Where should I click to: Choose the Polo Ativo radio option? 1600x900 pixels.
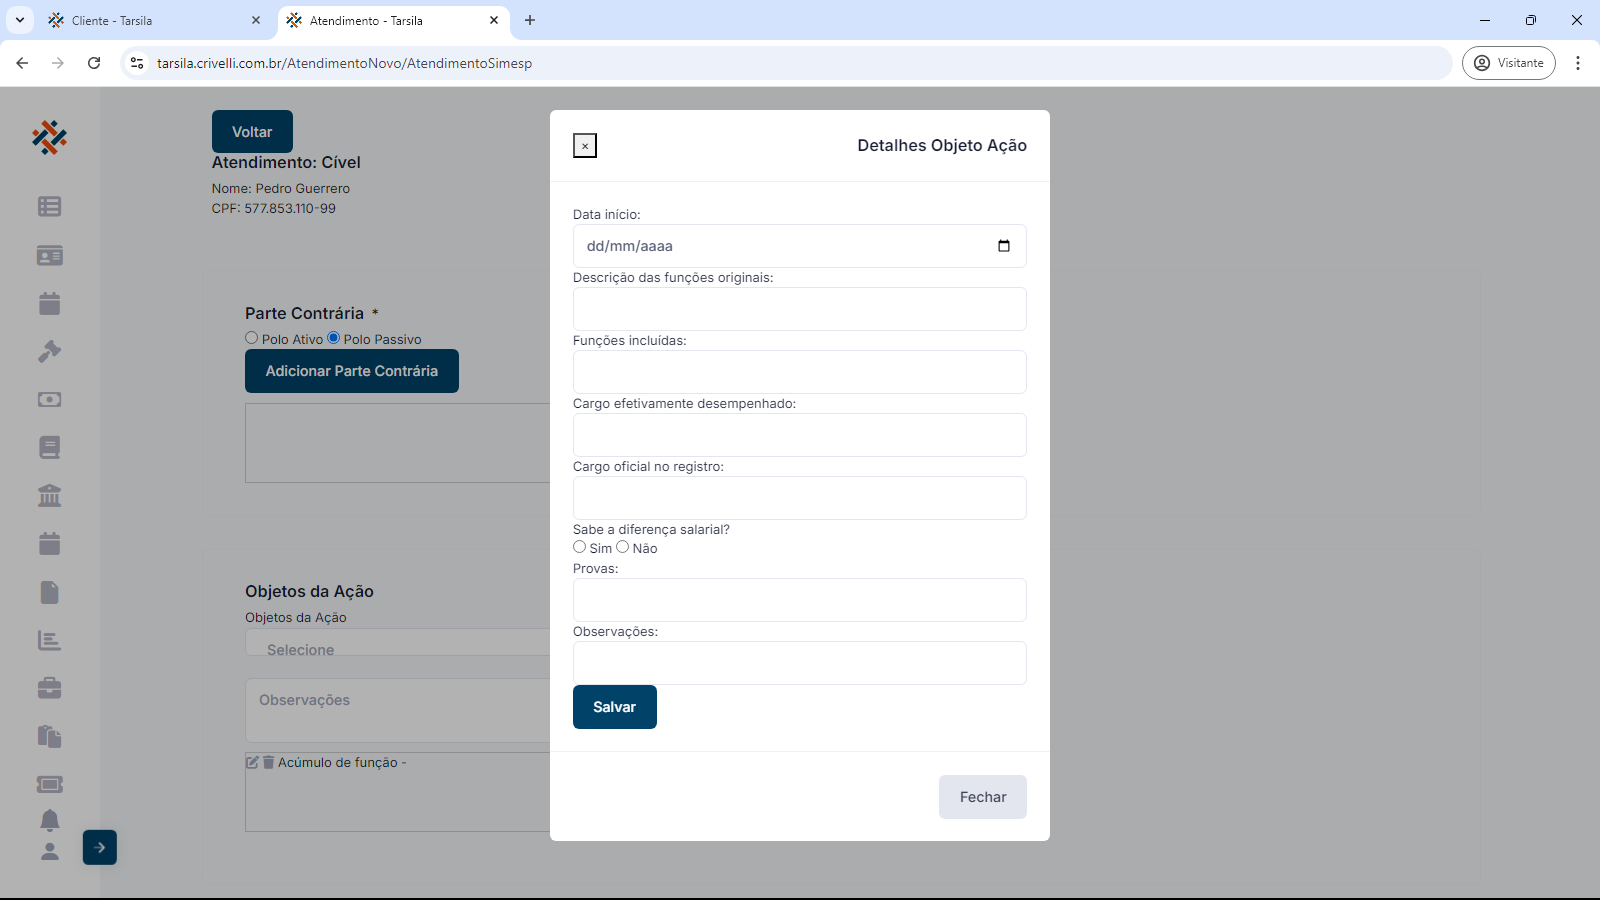click(x=252, y=338)
